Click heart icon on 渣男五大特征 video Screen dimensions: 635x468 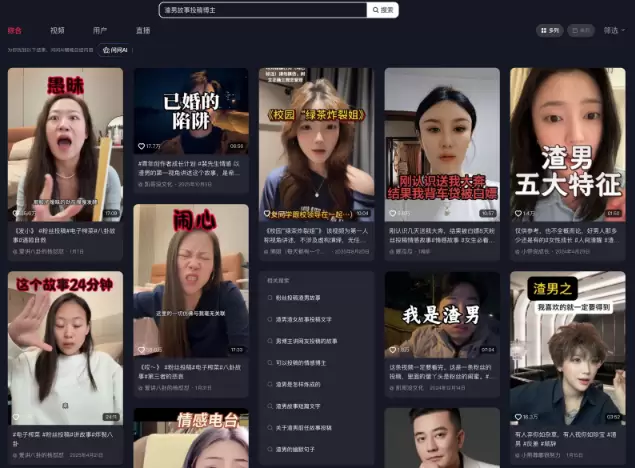point(518,213)
